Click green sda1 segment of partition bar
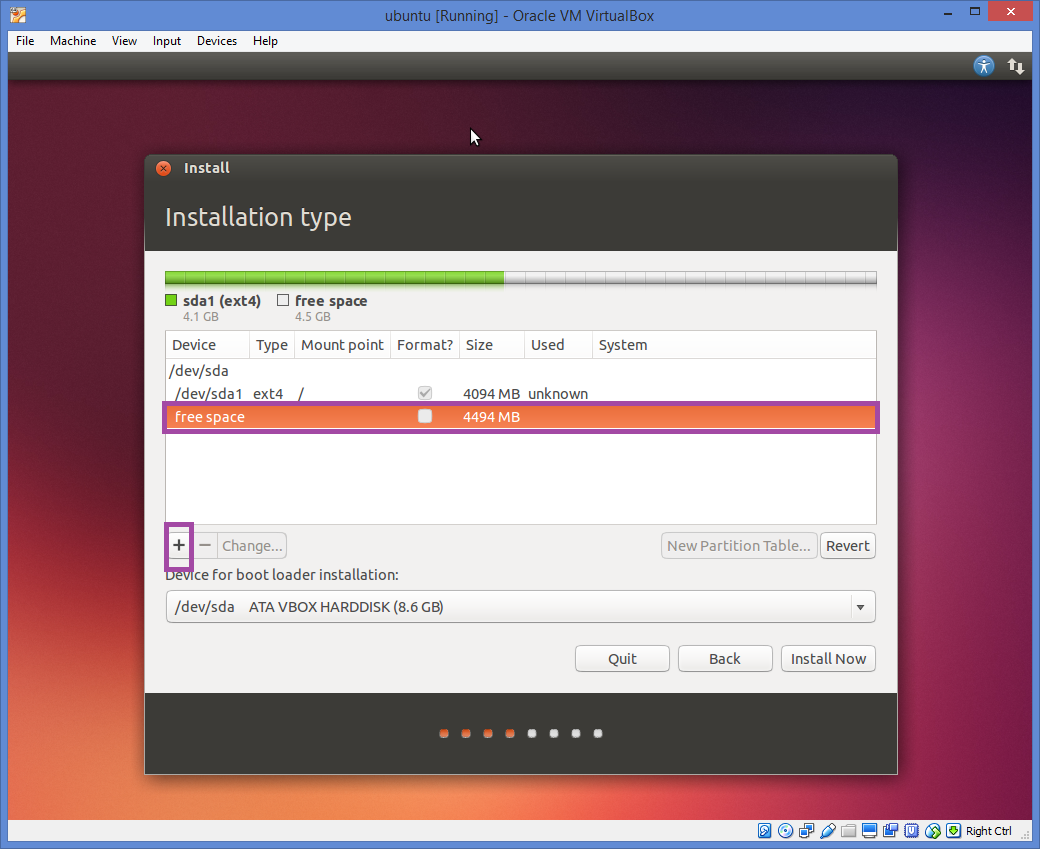Viewport: 1040px width, 849px height. tap(334, 278)
